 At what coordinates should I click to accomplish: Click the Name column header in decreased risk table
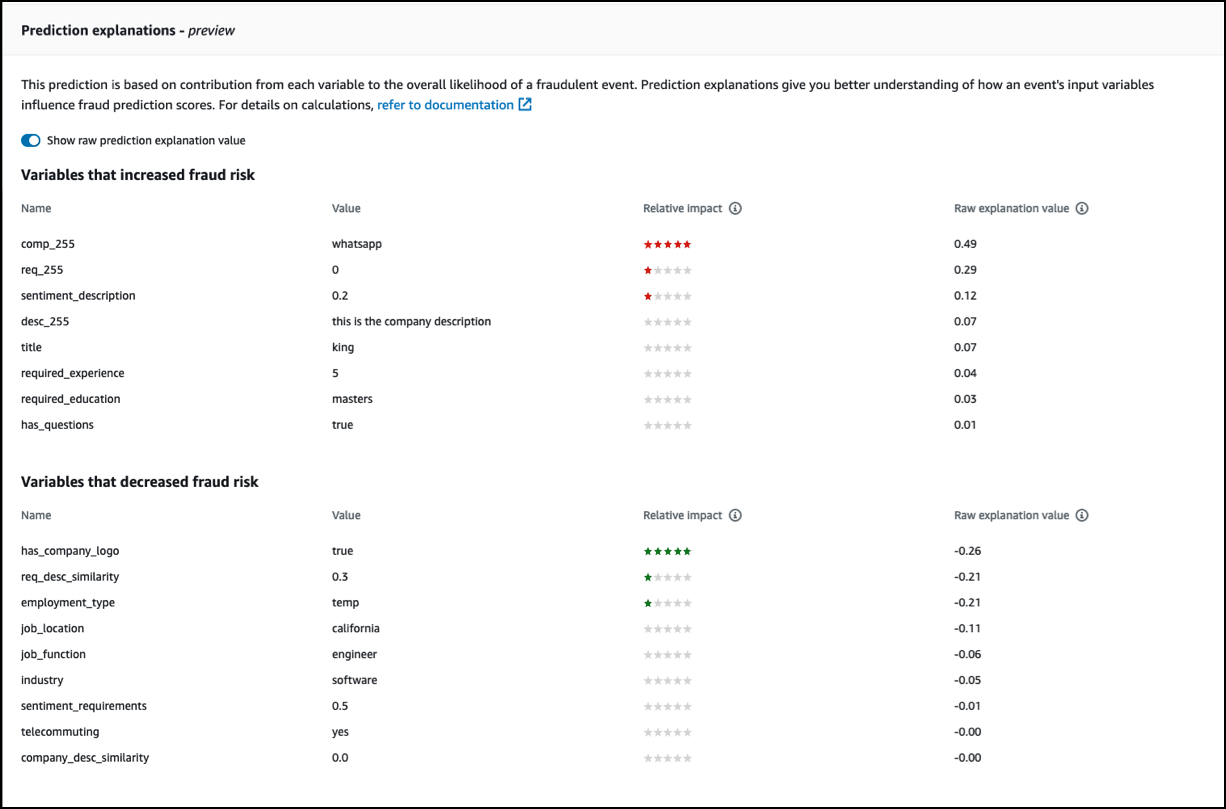point(36,516)
